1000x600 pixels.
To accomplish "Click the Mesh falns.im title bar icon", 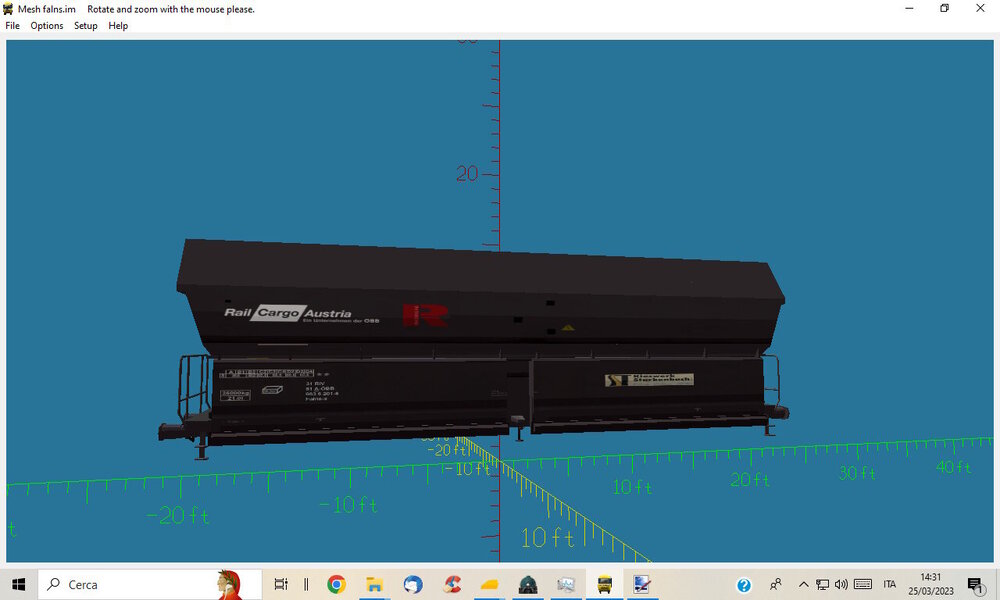I will 8,9.
